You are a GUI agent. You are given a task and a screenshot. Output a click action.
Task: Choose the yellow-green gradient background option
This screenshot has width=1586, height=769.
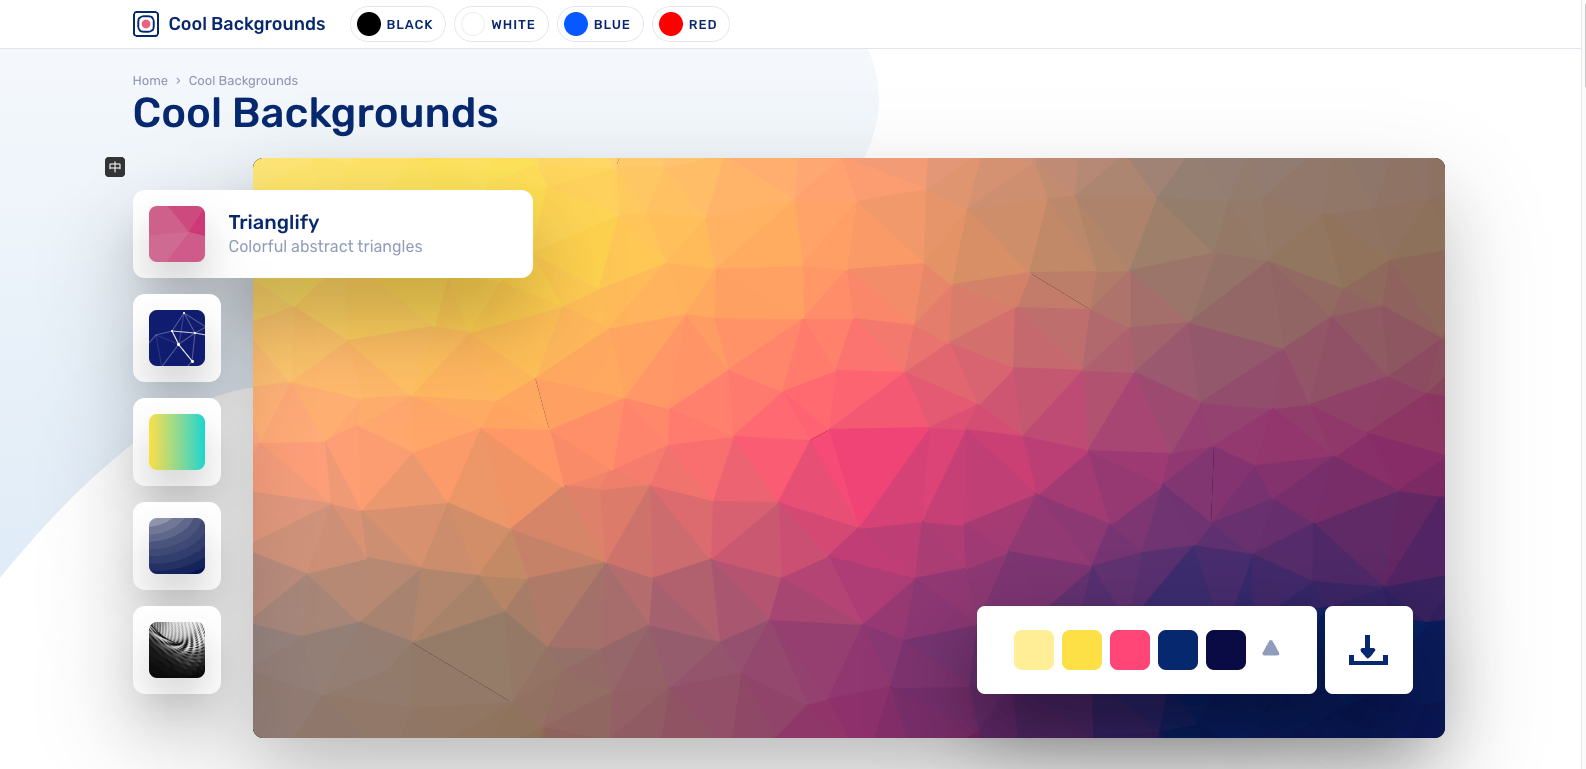(x=177, y=442)
